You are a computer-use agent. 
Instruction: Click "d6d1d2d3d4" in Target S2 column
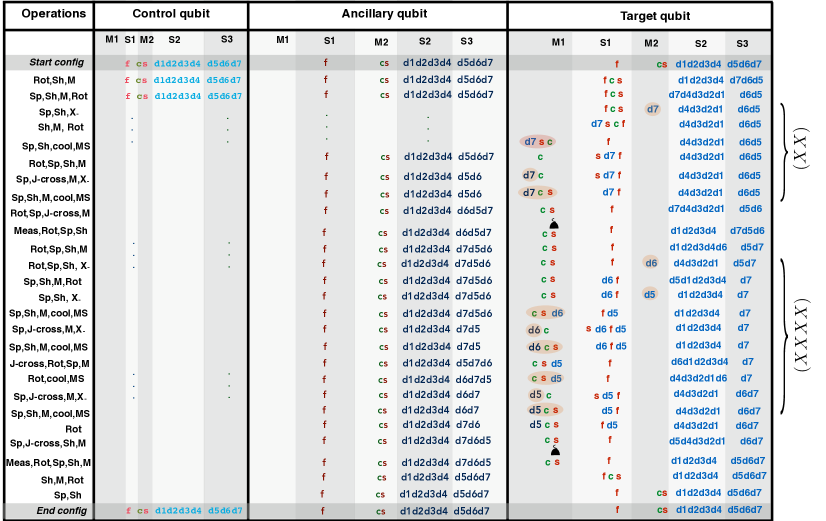click(x=699, y=362)
